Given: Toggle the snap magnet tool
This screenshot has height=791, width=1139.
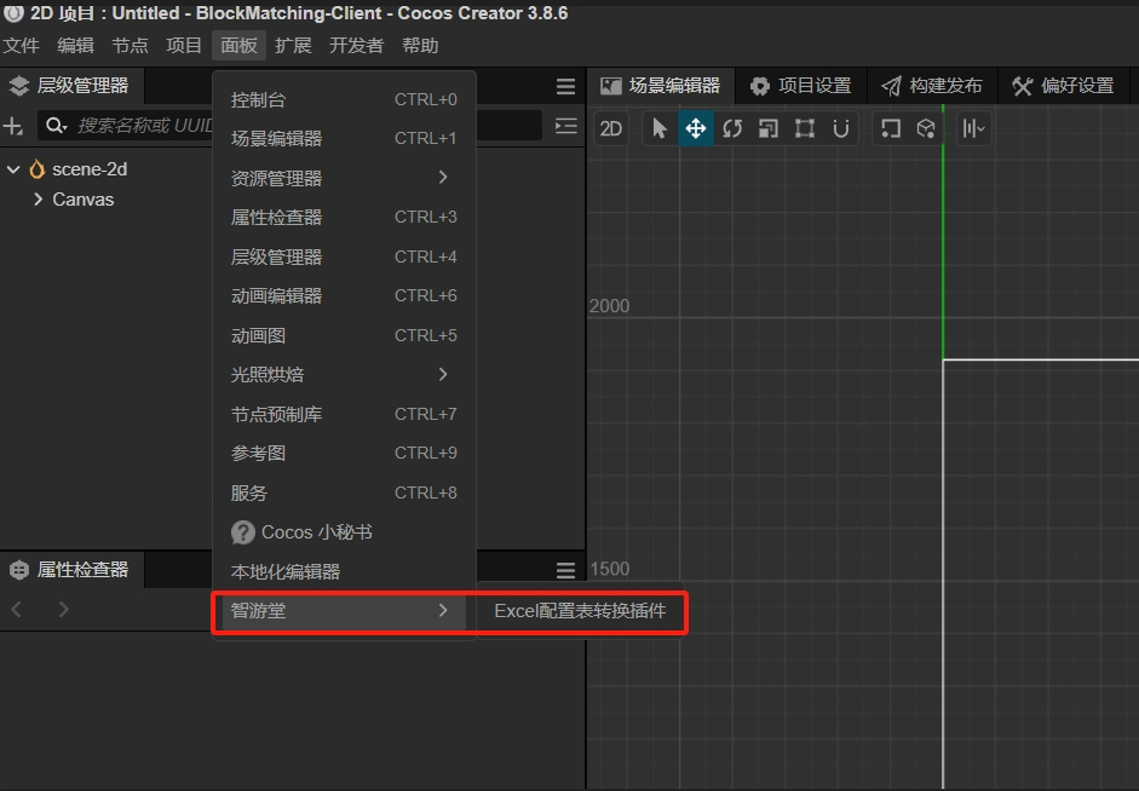Looking at the screenshot, I should 841,129.
